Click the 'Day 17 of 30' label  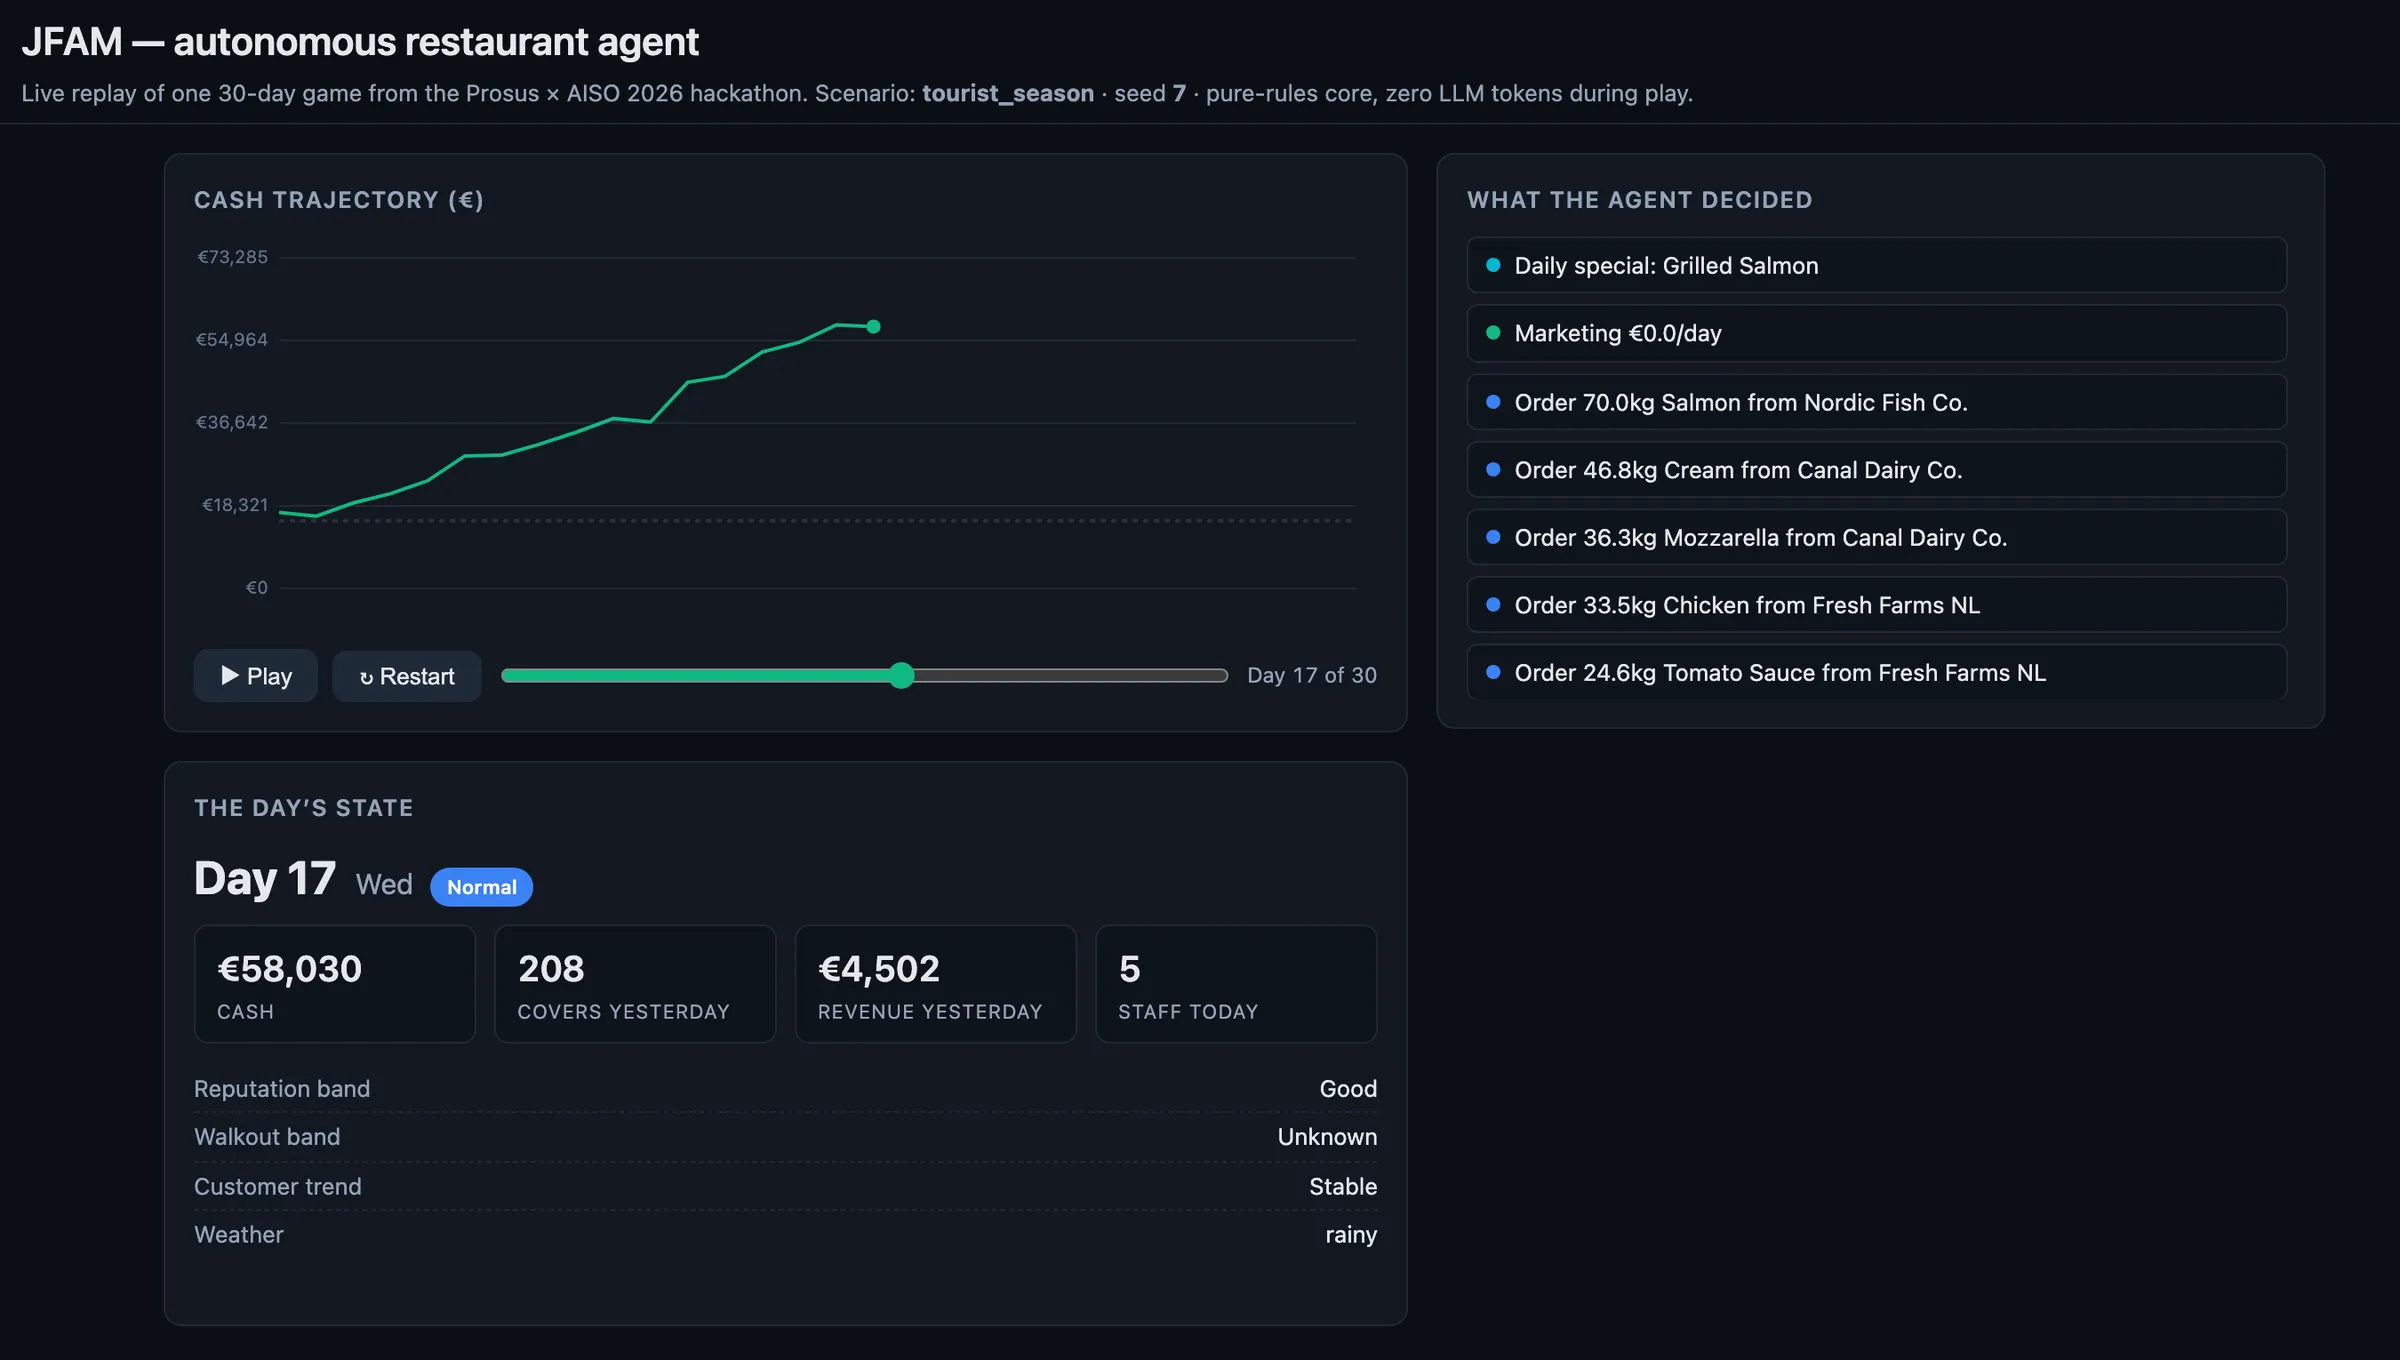[x=1312, y=676]
